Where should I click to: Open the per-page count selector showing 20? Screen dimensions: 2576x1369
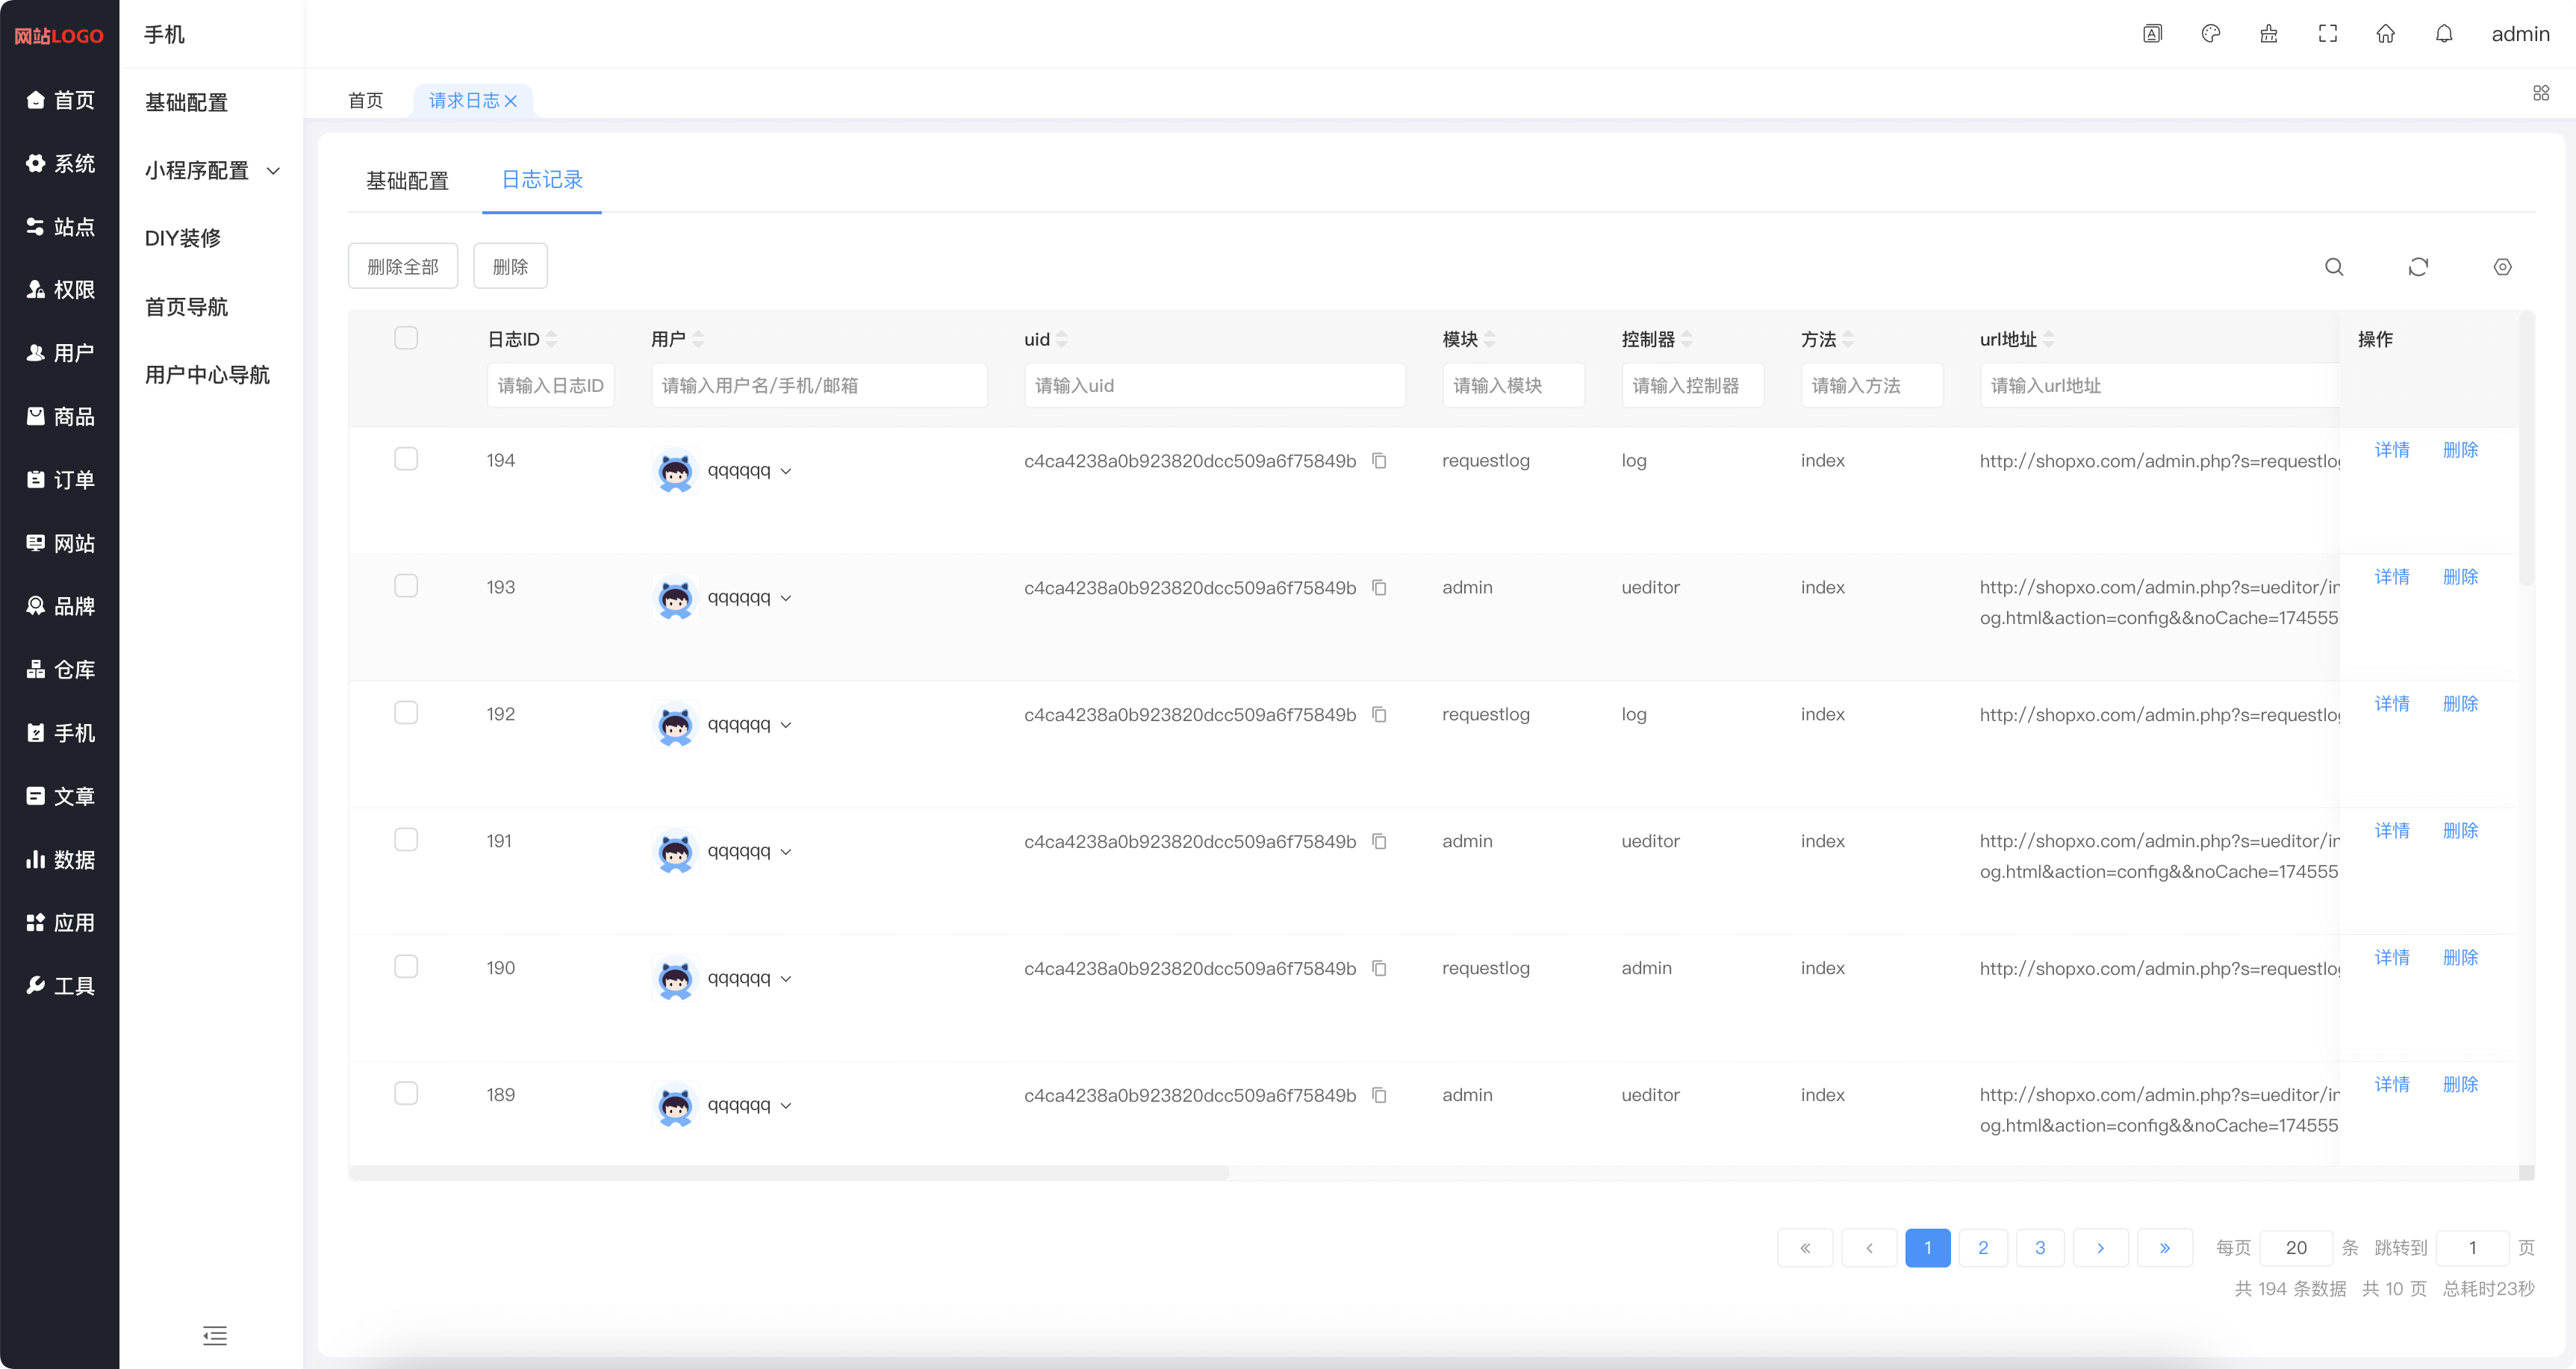point(2297,1248)
